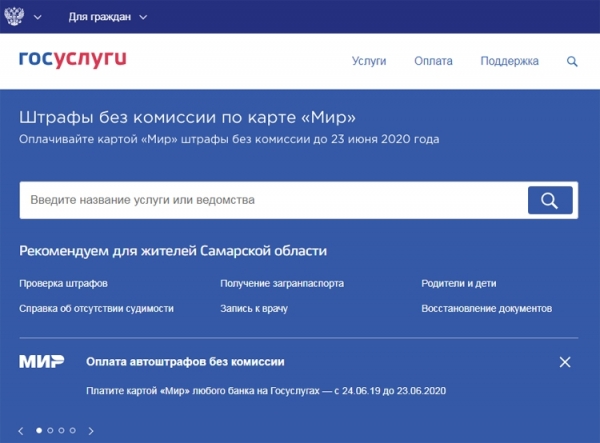Click the МИР card logo
The height and width of the screenshot is (443, 600).
point(41,362)
